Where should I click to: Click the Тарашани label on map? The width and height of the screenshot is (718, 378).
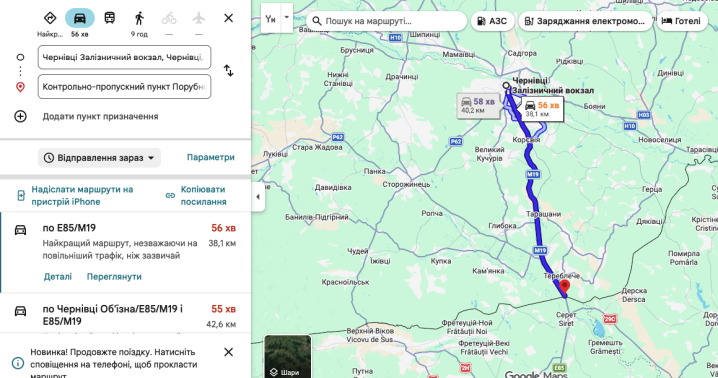coord(544,214)
